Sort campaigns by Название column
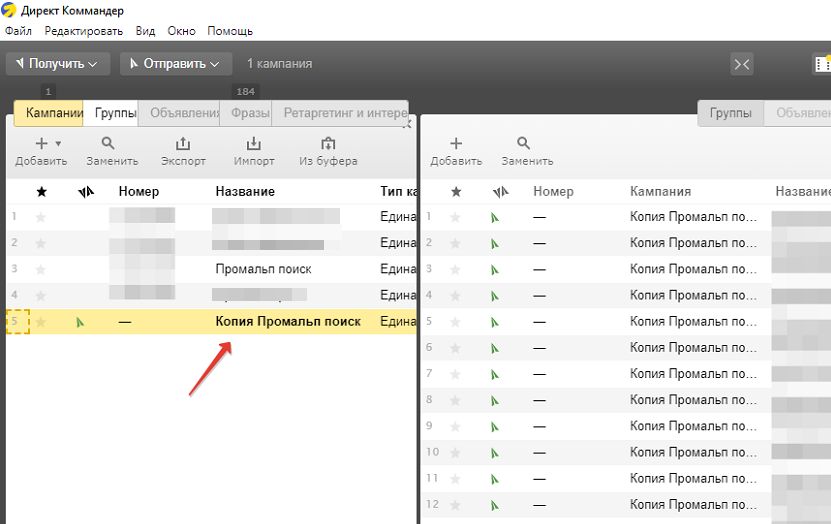 click(245, 191)
